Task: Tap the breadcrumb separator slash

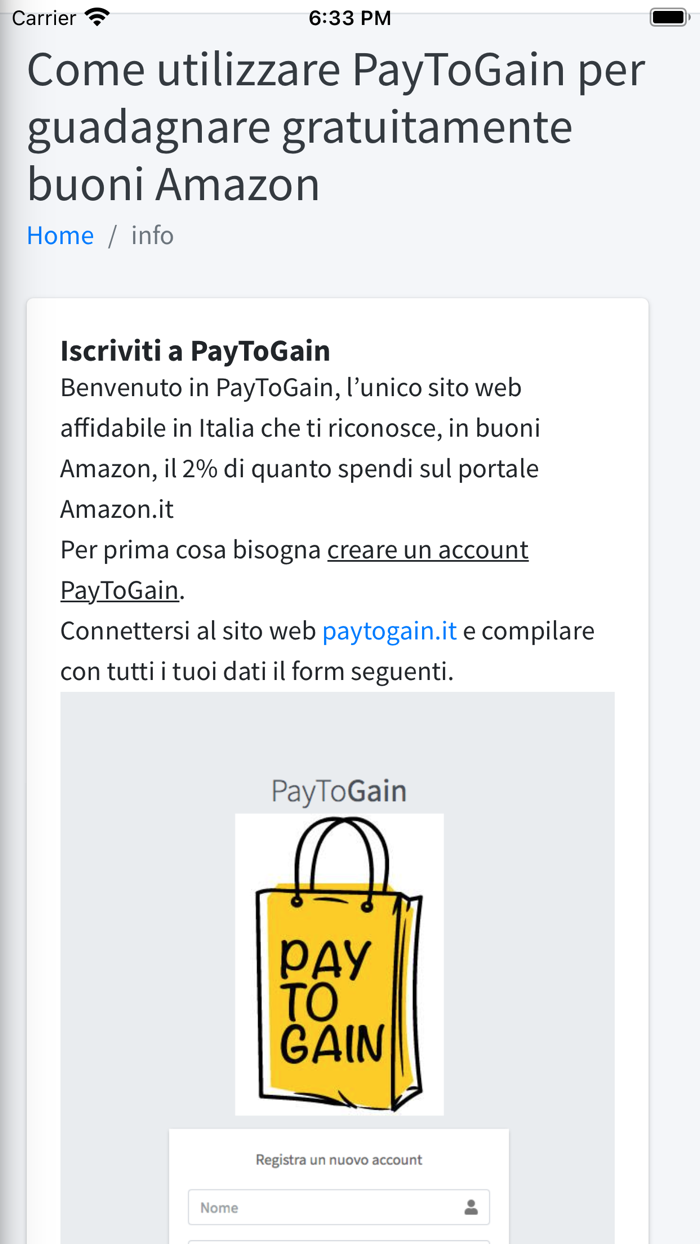Action: click(113, 234)
